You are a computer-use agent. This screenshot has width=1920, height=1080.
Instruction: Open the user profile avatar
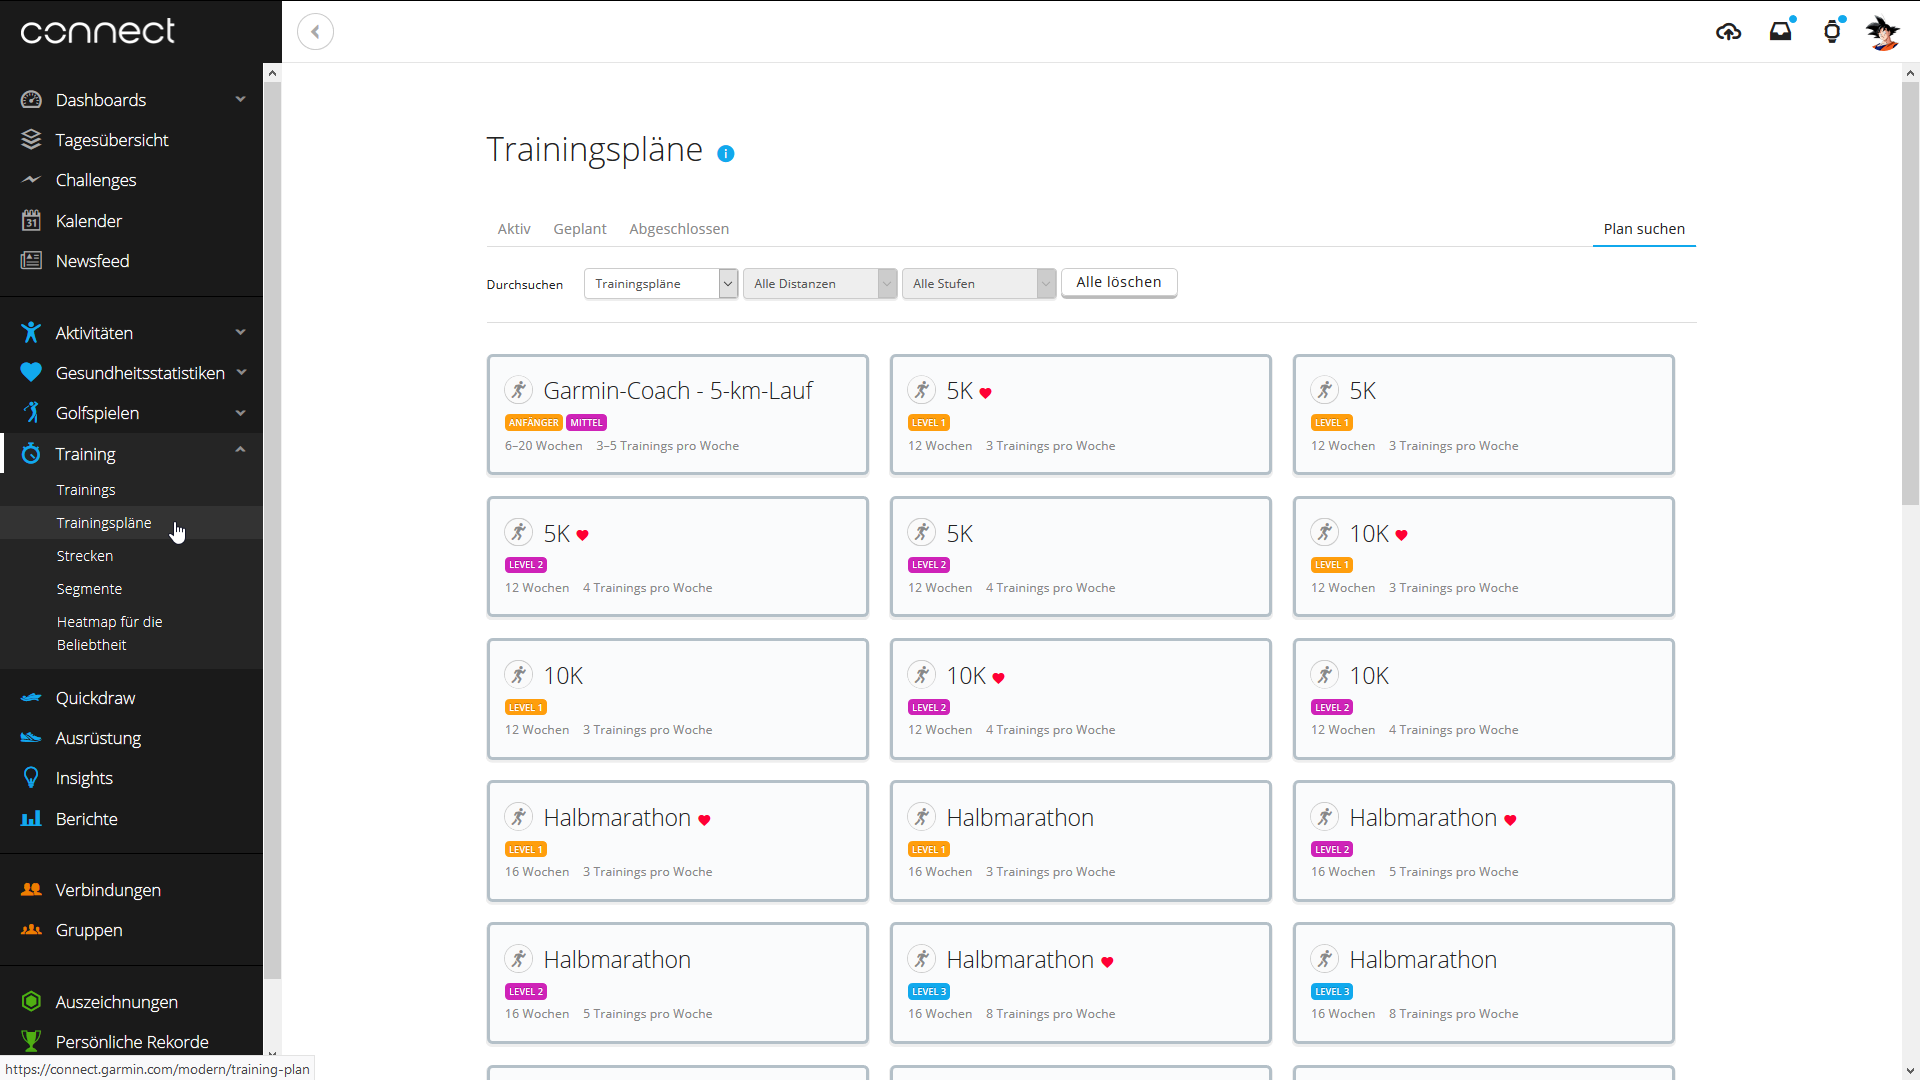[1883, 32]
